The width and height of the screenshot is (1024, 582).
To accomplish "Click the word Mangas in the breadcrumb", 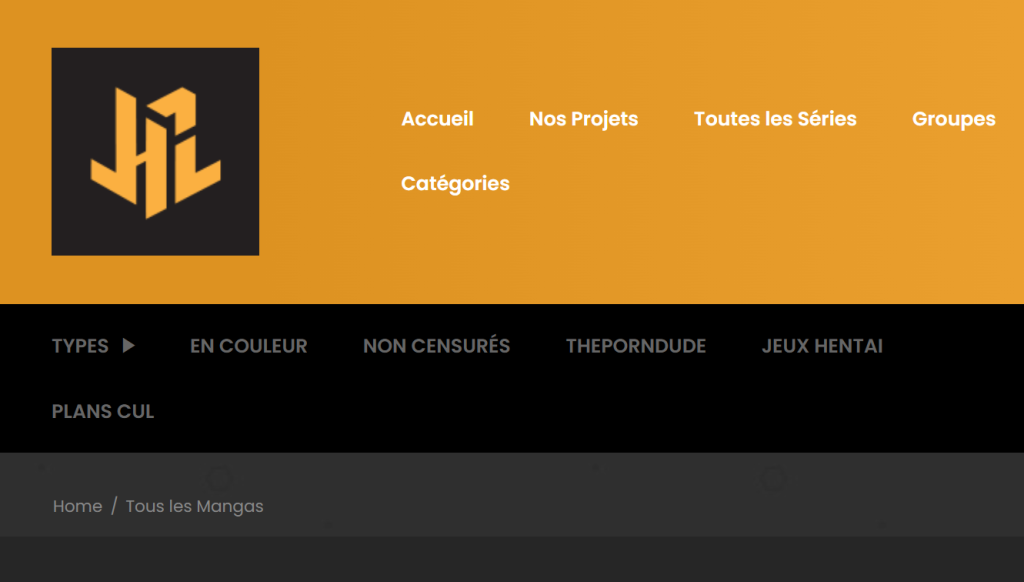I will [230, 506].
